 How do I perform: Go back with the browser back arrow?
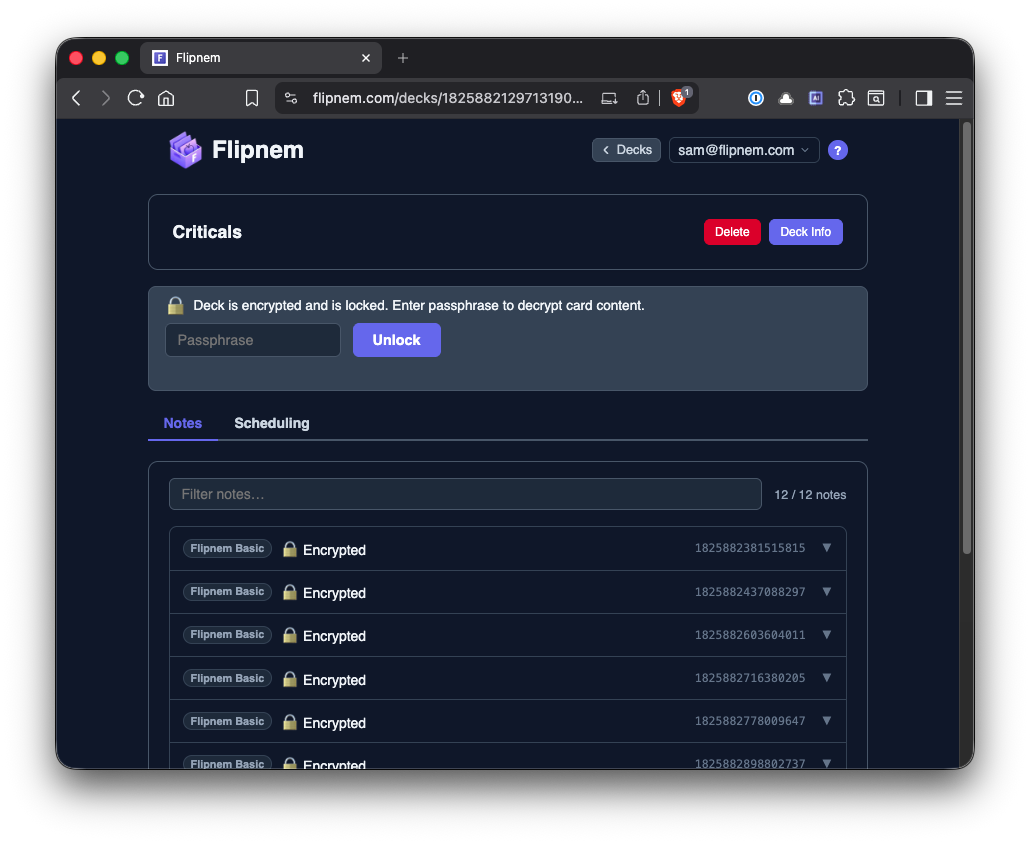point(76,99)
